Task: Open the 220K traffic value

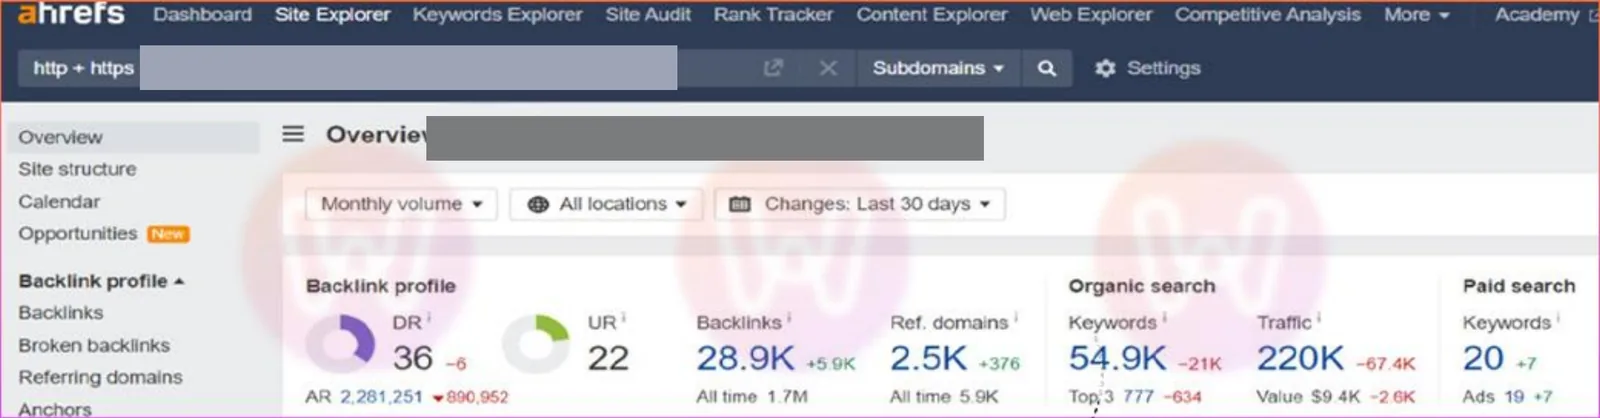Action: 1300,358
